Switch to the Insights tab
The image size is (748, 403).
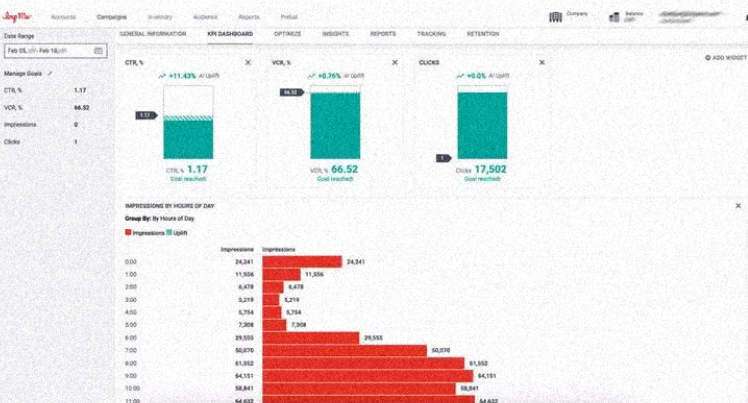point(336,34)
